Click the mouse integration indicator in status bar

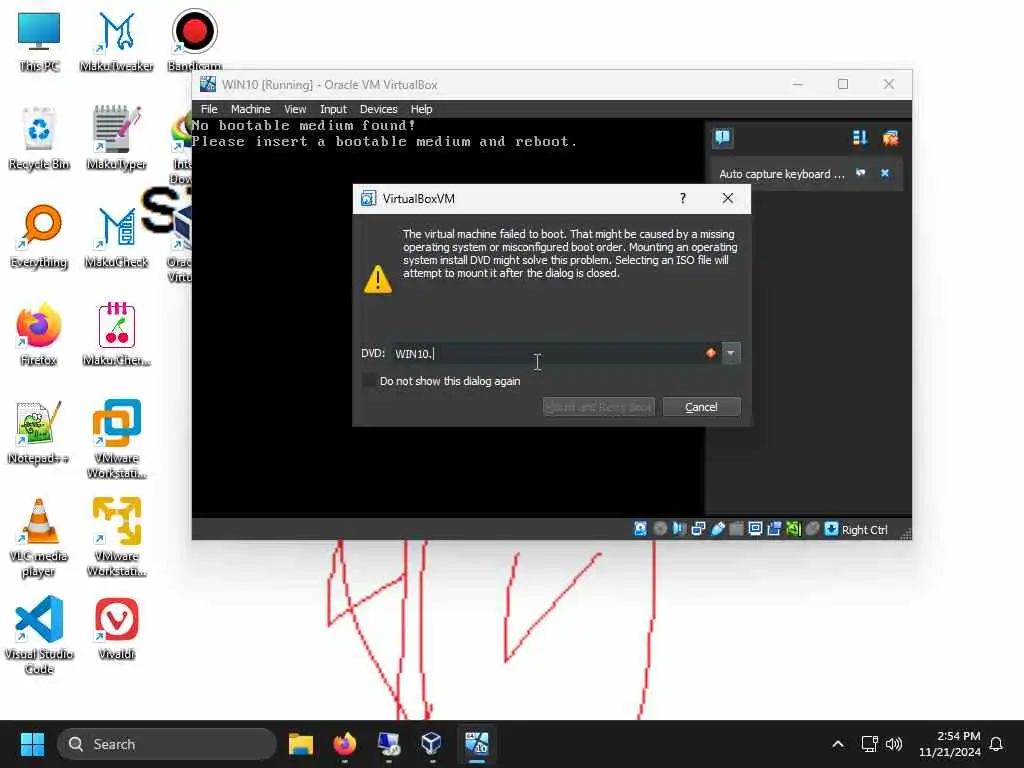[812, 529]
